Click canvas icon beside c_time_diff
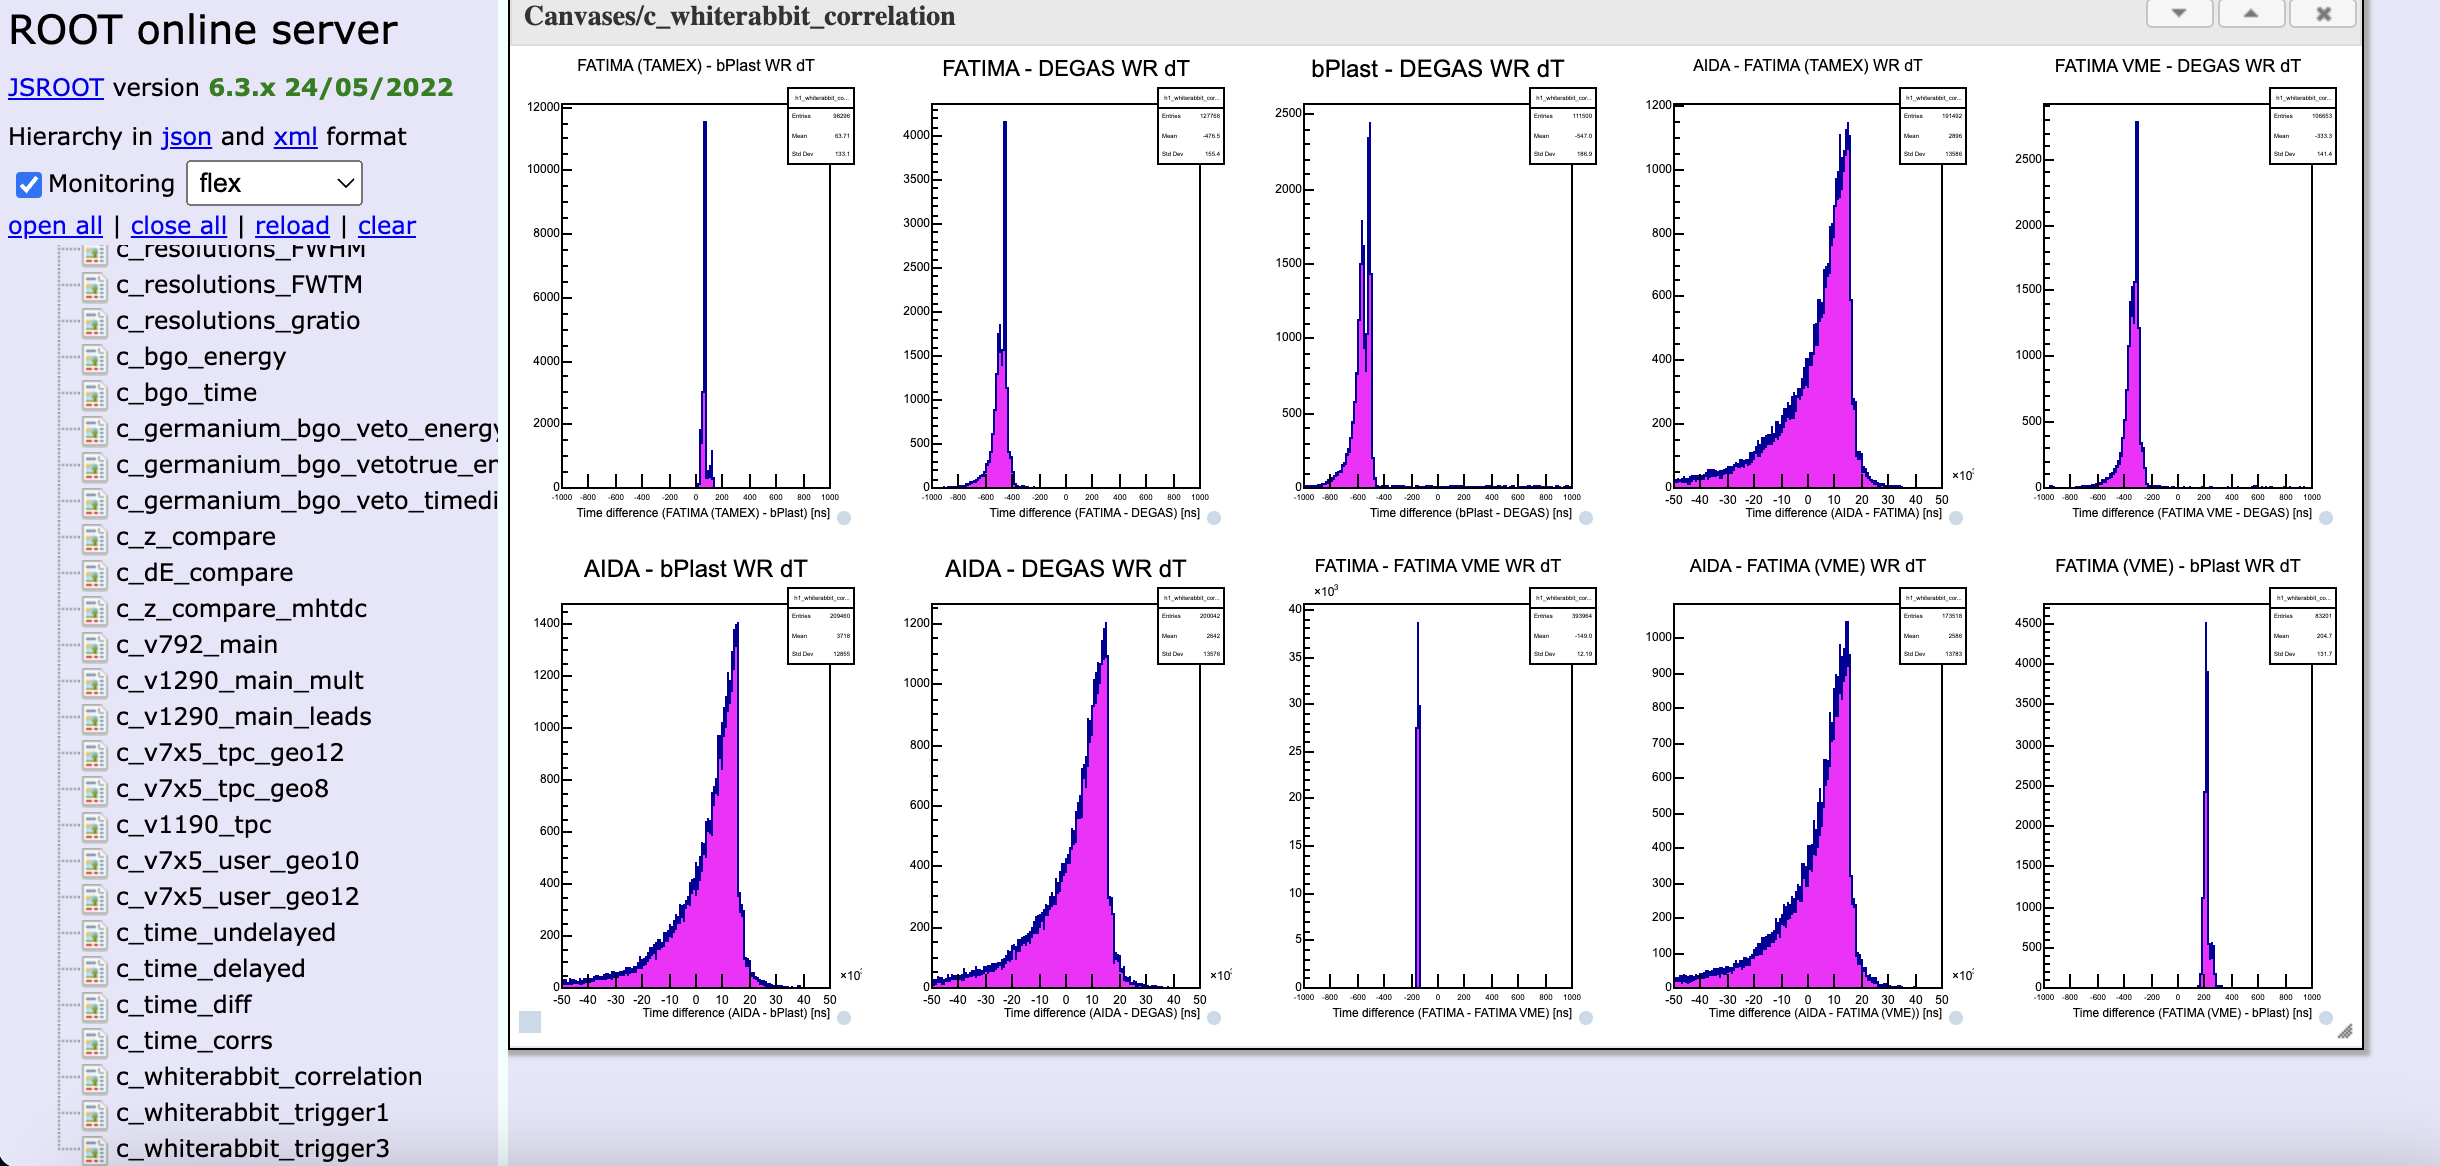 tap(94, 1006)
